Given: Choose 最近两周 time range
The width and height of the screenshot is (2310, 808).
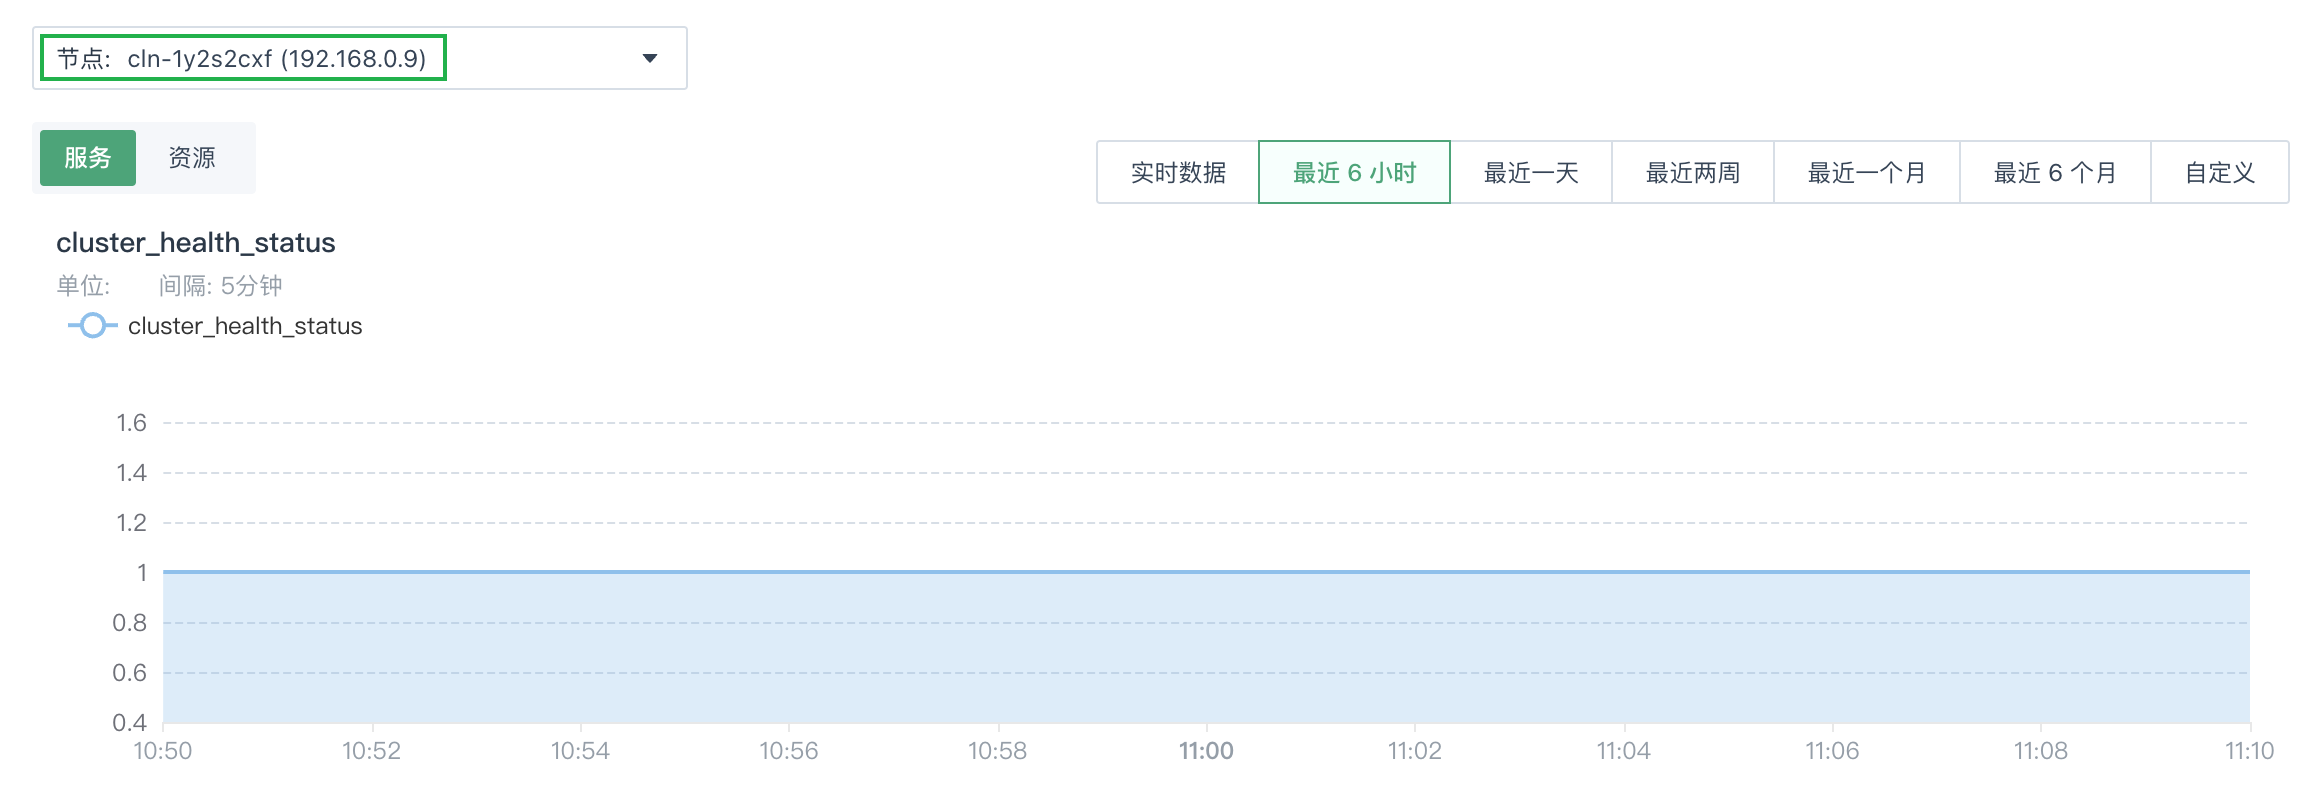Looking at the screenshot, I should pyautogui.click(x=1693, y=173).
